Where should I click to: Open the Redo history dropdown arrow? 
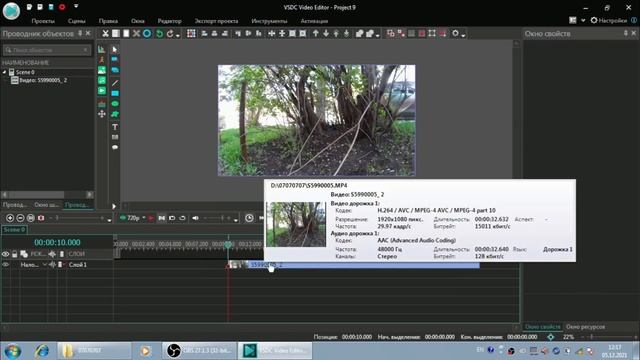(x=178, y=36)
